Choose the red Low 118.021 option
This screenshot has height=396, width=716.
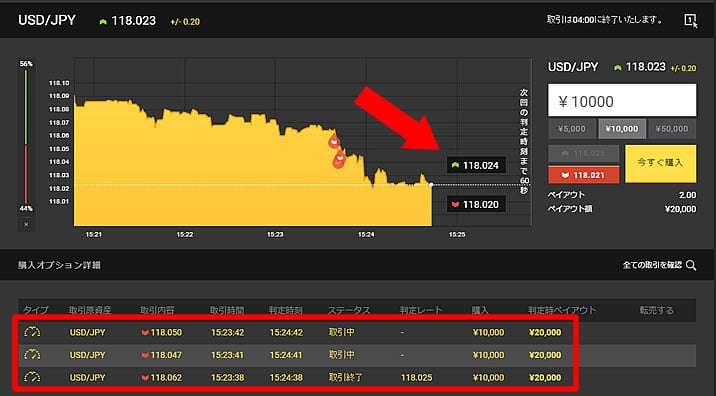584,175
